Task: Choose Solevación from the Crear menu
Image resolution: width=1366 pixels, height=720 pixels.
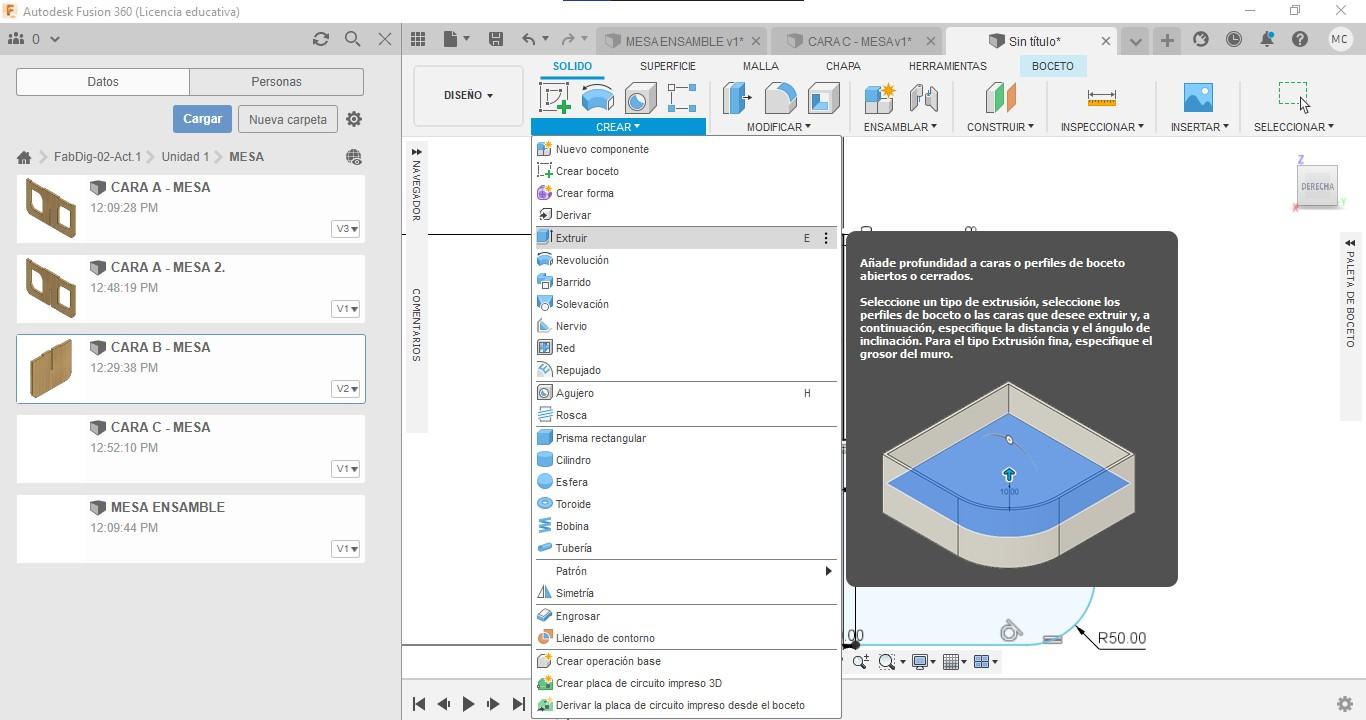Action: tap(686, 304)
